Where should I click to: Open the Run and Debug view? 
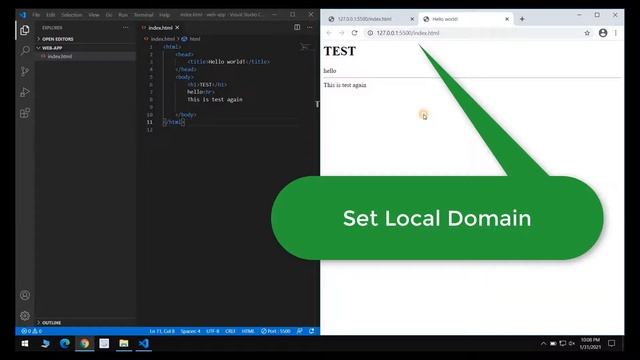click(x=25, y=92)
